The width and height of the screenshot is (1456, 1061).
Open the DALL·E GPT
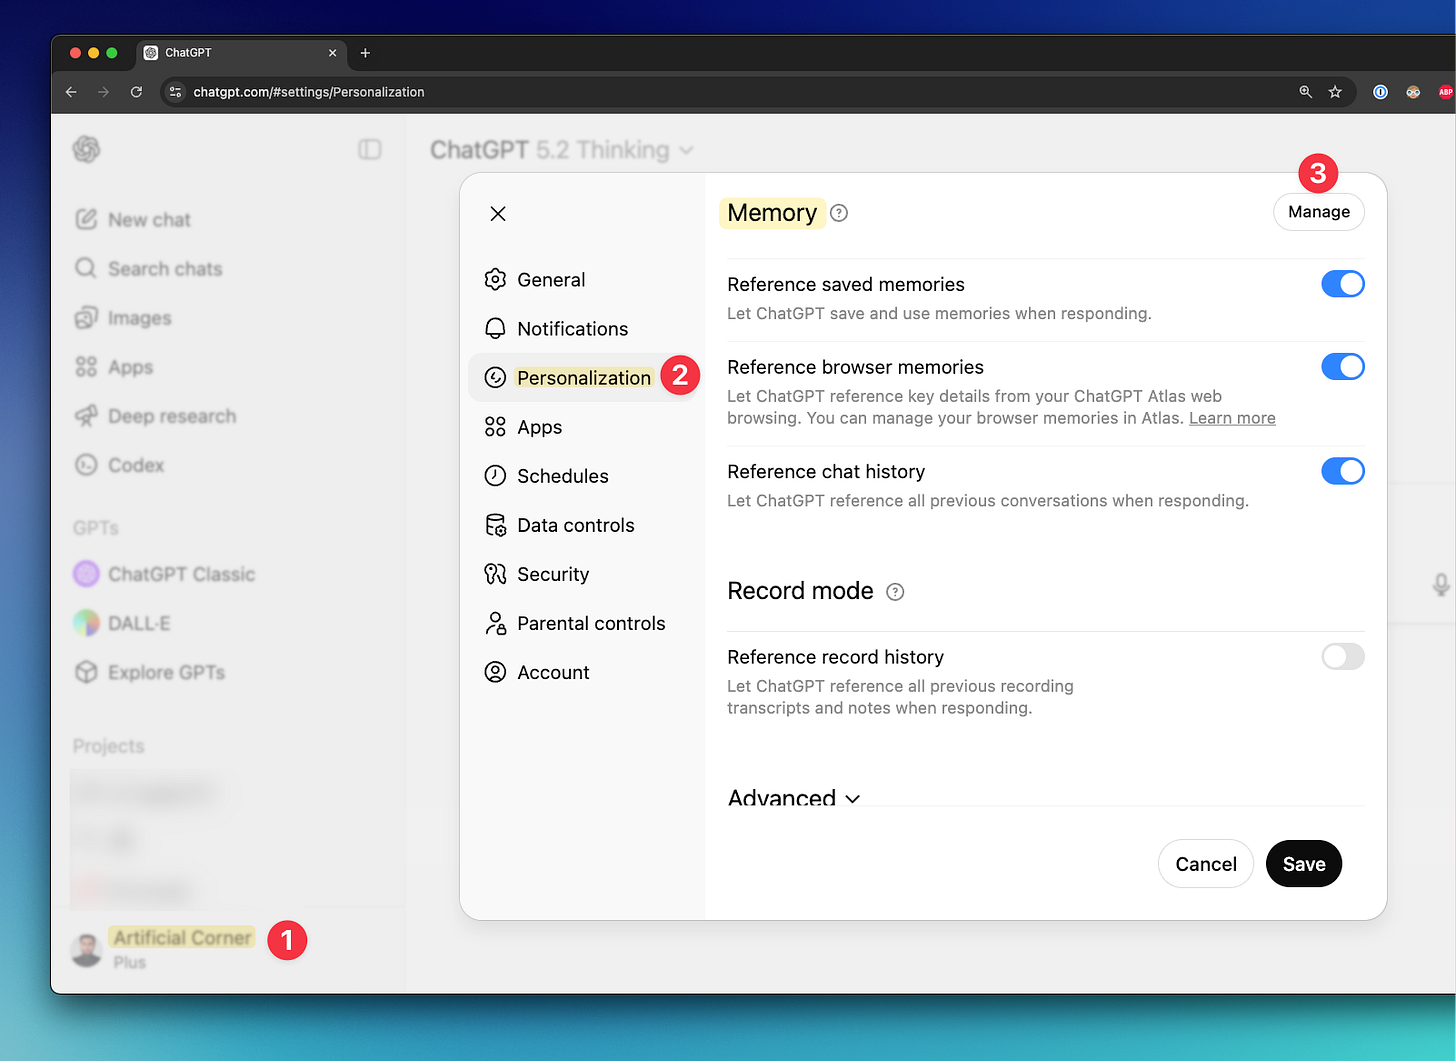[122, 623]
